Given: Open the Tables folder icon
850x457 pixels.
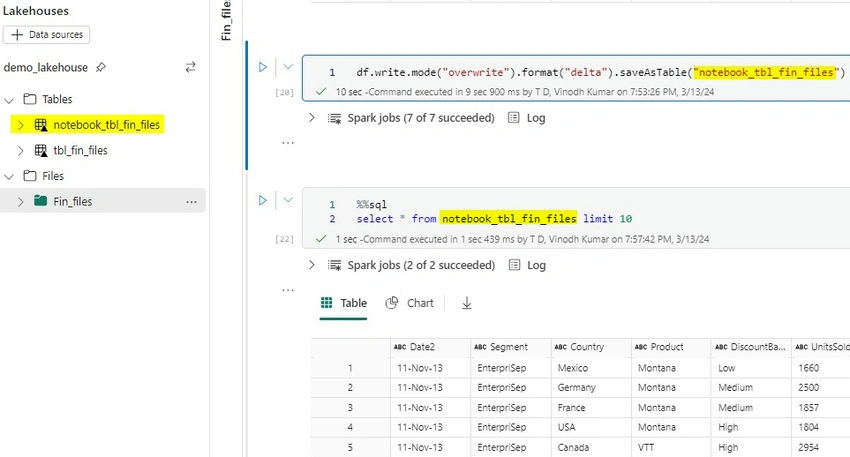Looking at the screenshot, I should click(30, 99).
